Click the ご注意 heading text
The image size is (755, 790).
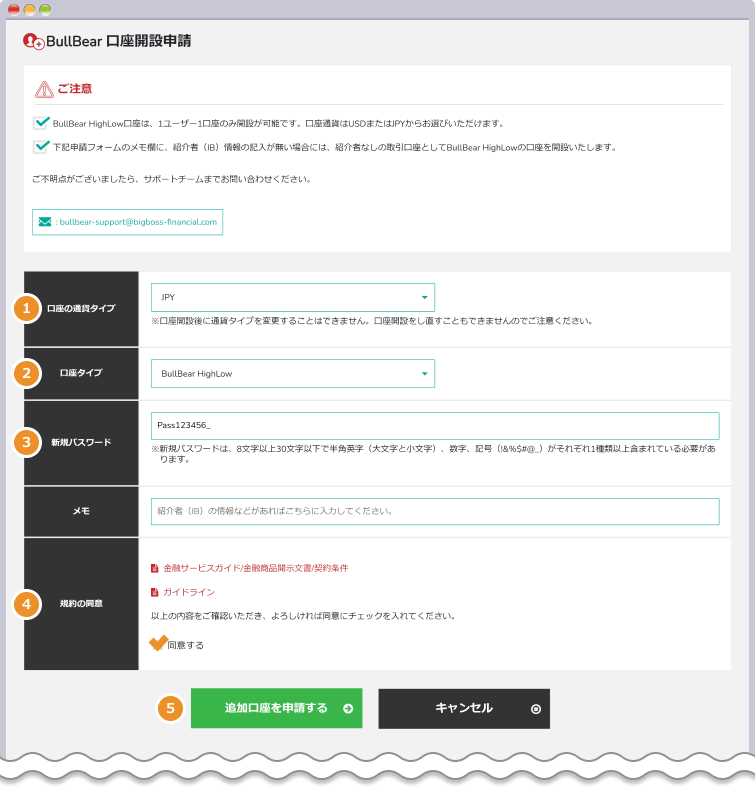click(75, 89)
